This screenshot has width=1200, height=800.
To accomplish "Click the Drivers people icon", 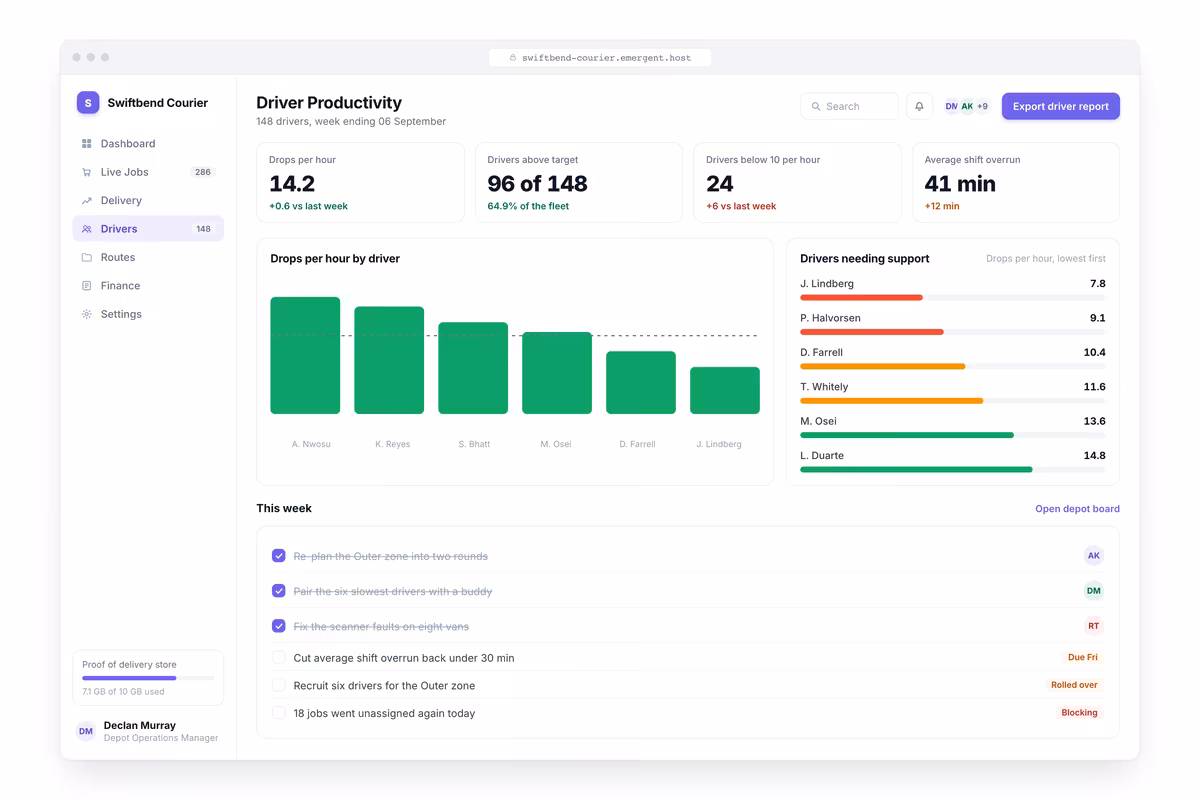I will click(x=87, y=229).
